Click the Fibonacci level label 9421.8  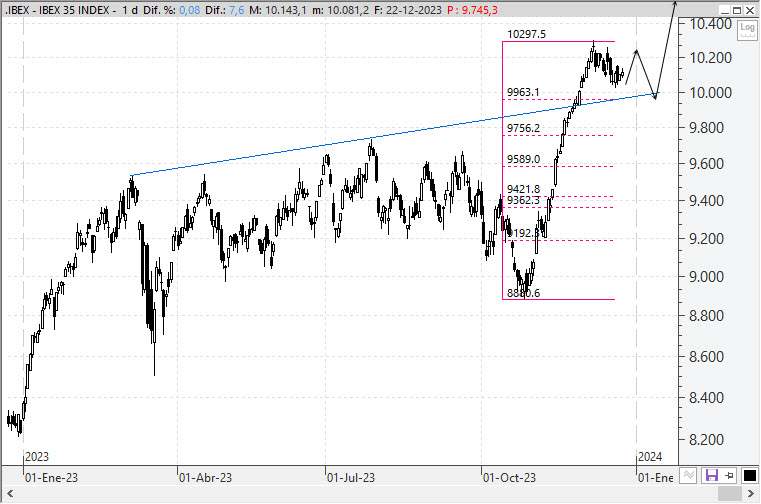coord(523,189)
